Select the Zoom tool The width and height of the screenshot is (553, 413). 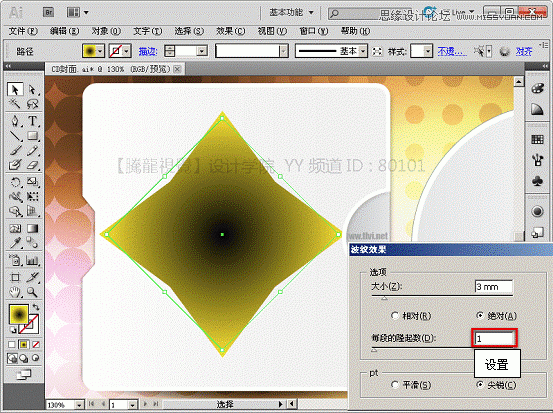32,292
